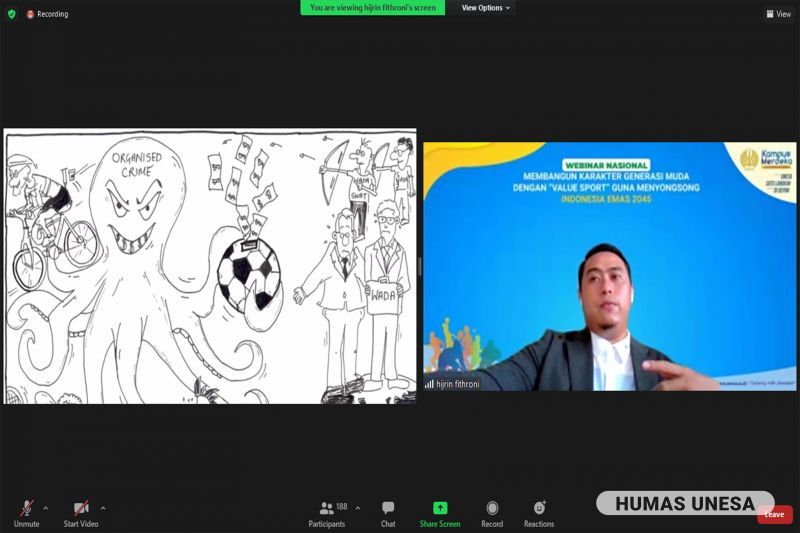Expand the Participants options arrow
The height and width of the screenshot is (533, 800).
pyautogui.click(x=358, y=508)
